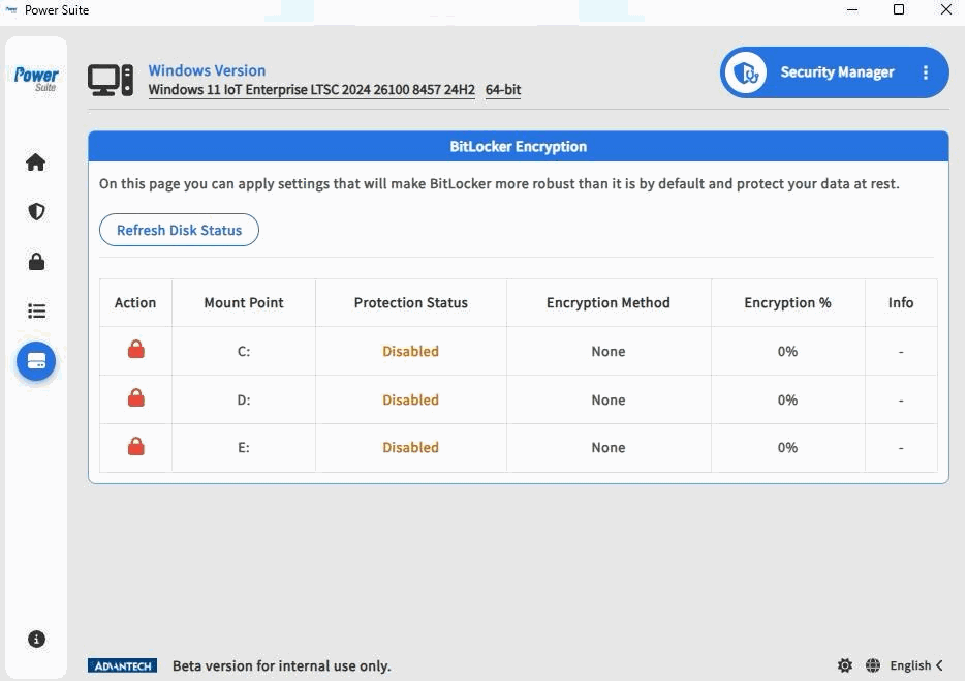The height and width of the screenshot is (681, 965).
Task: Click the Security Manager button
Action: point(834,73)
